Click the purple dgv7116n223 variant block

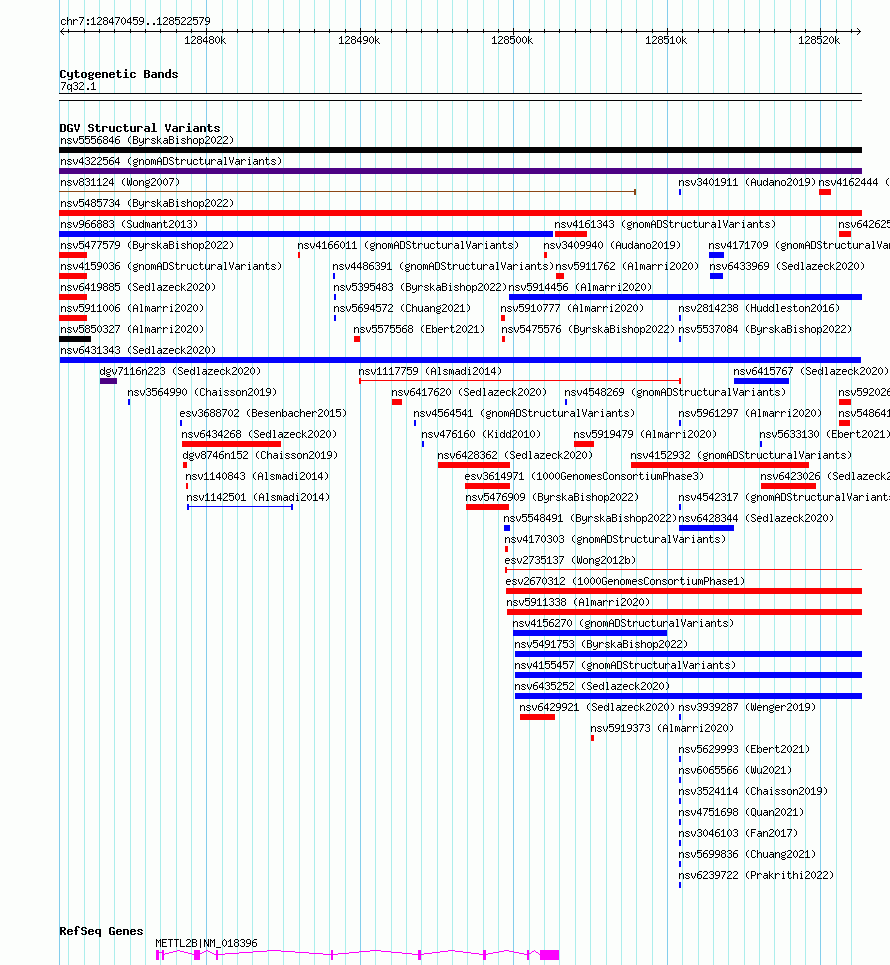108,381
